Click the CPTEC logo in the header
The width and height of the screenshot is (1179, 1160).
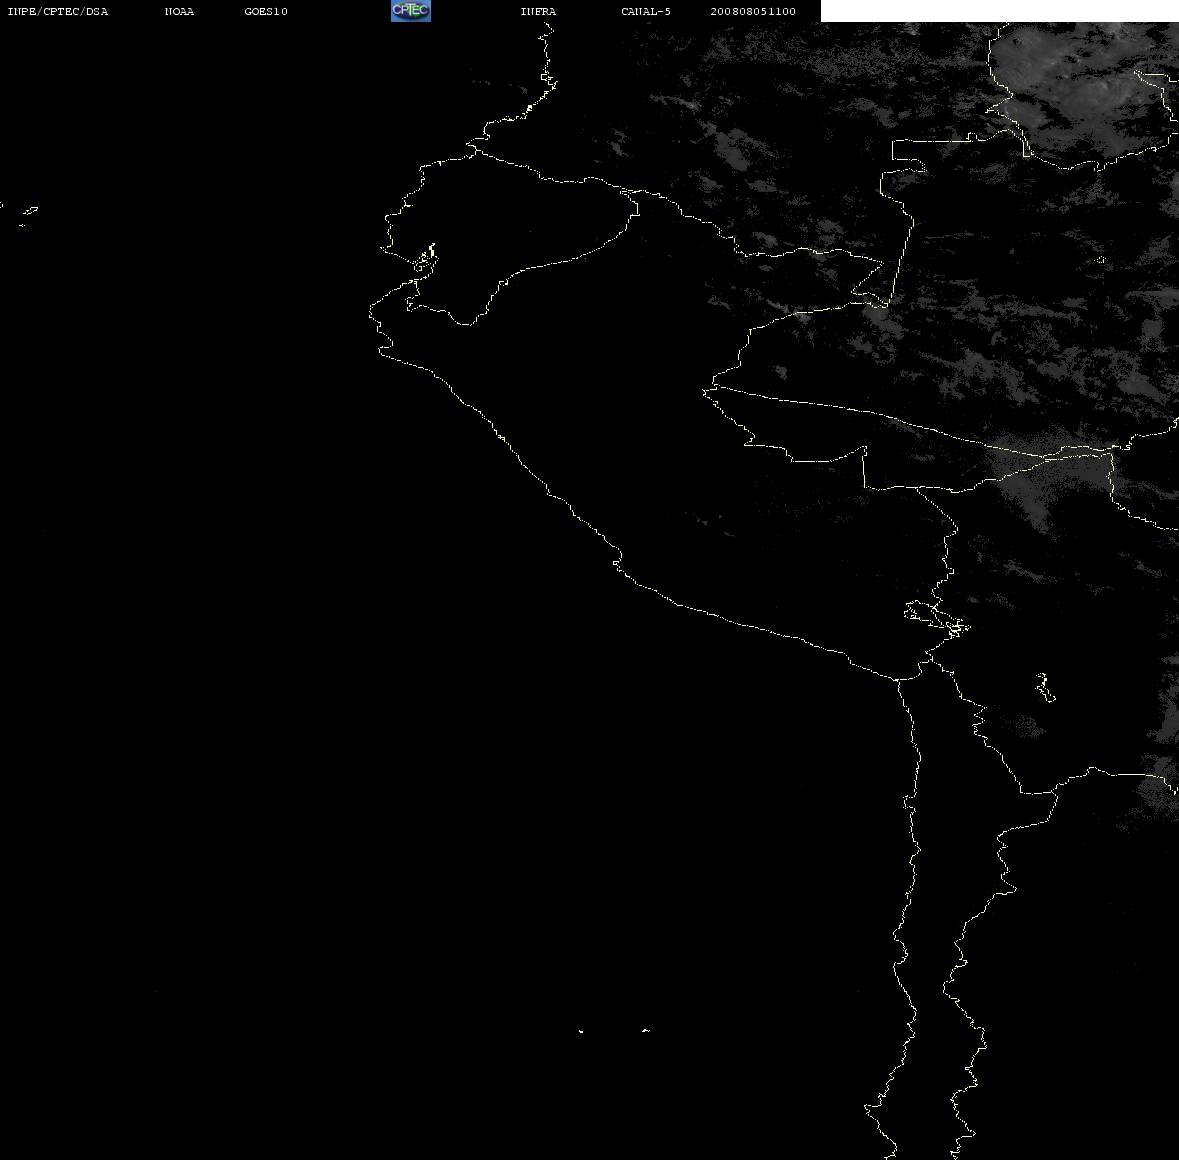click(411, 11)
